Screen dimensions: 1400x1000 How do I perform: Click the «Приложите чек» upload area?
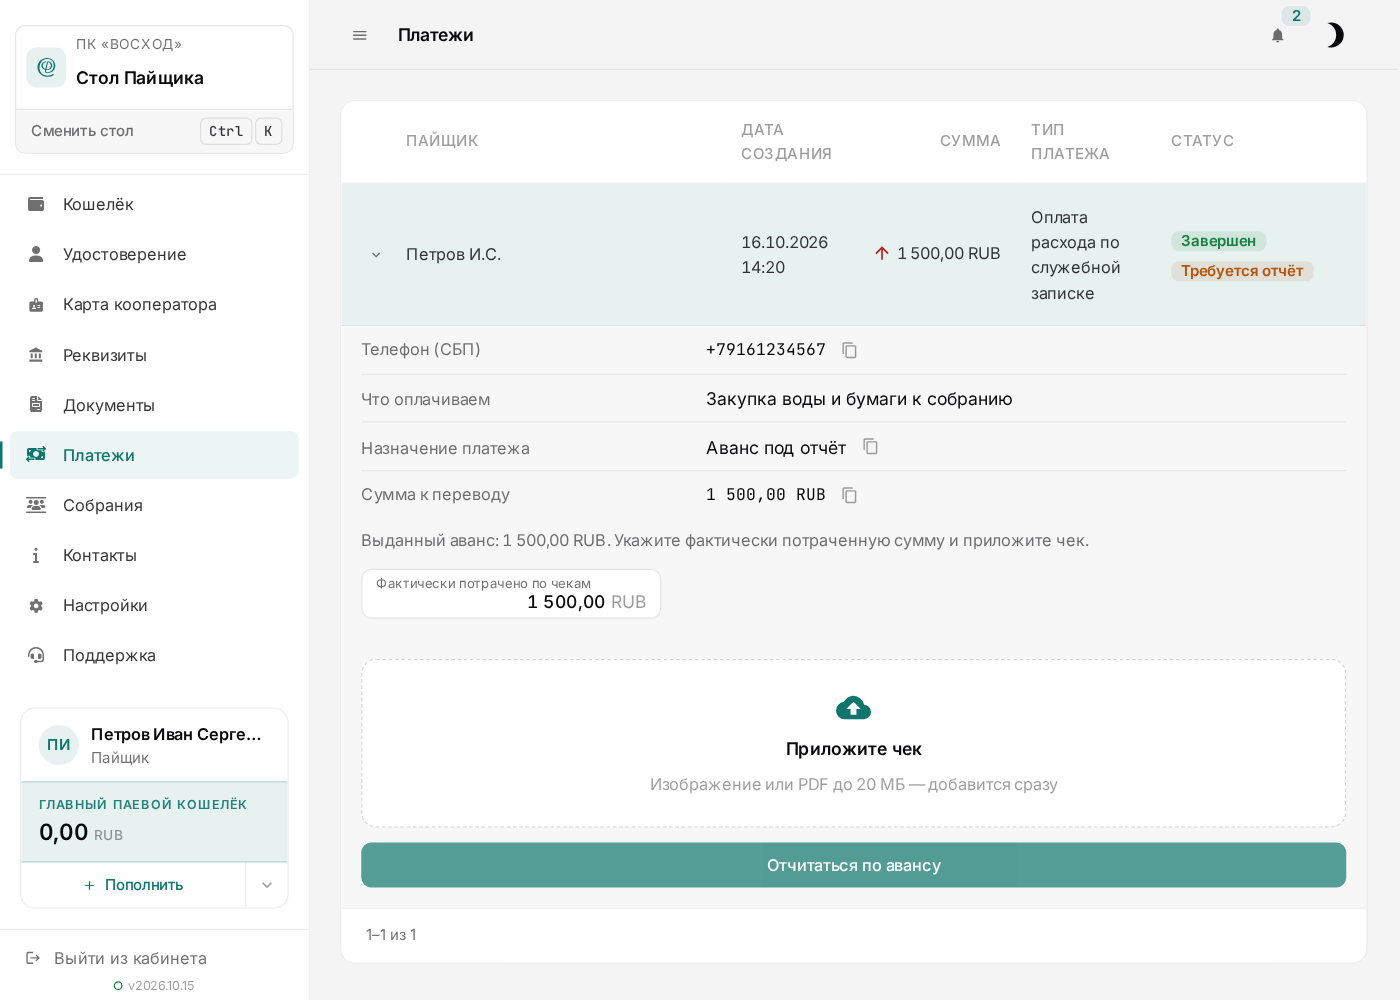point(854,743)
